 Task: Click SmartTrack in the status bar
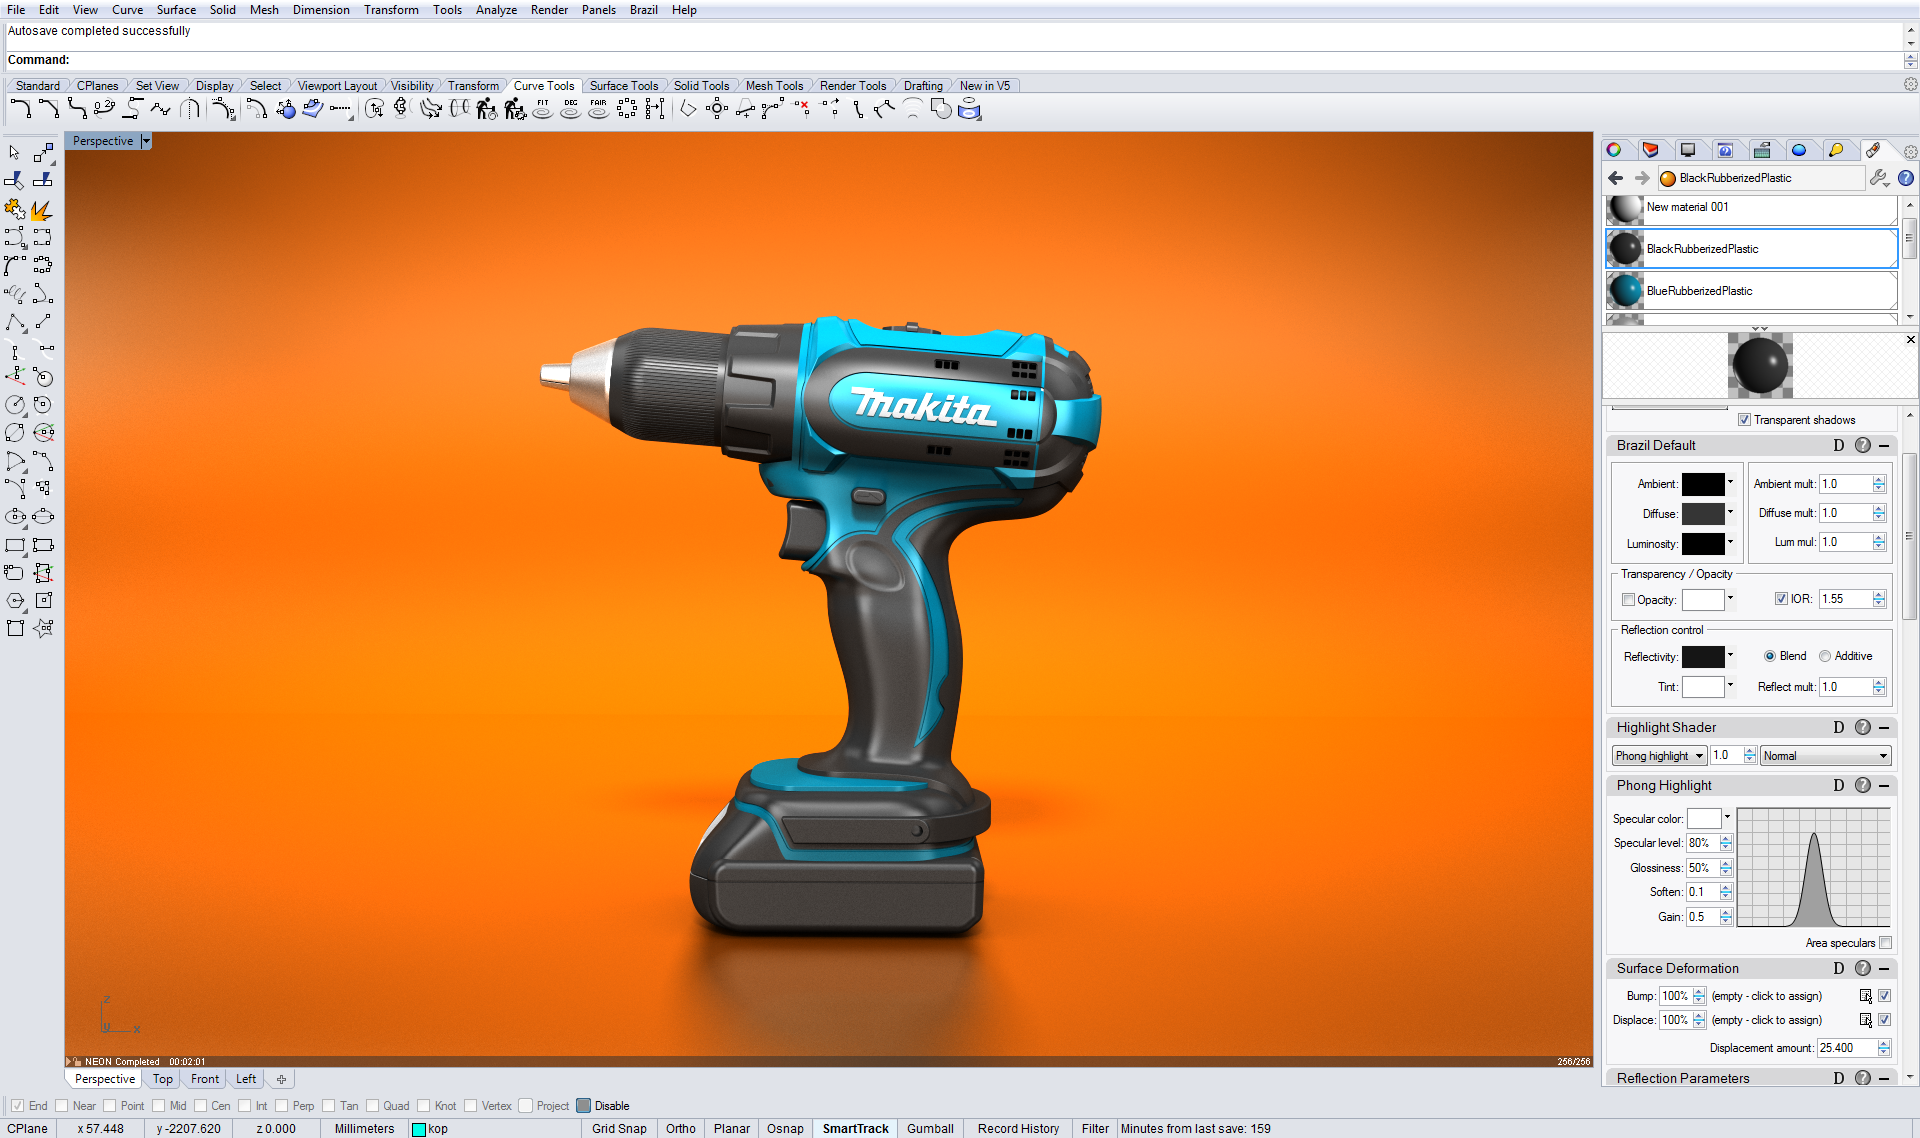[855, 1128]
